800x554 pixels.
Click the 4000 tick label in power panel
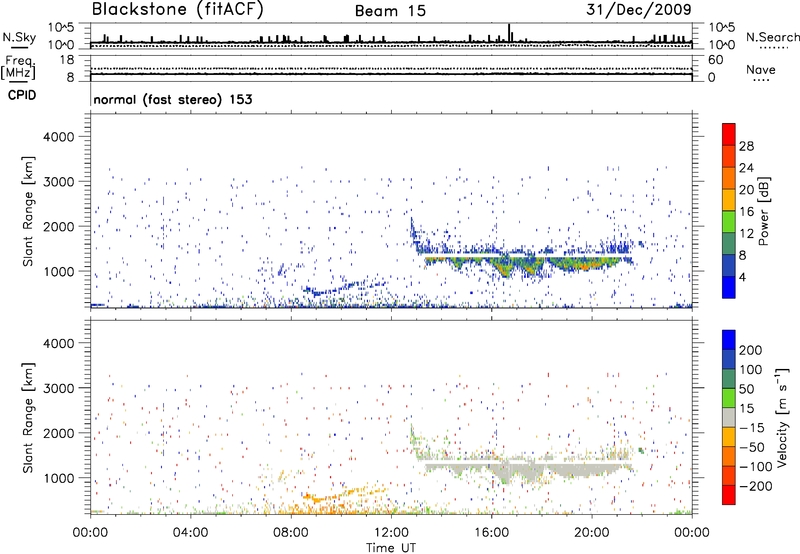(58, 137)
